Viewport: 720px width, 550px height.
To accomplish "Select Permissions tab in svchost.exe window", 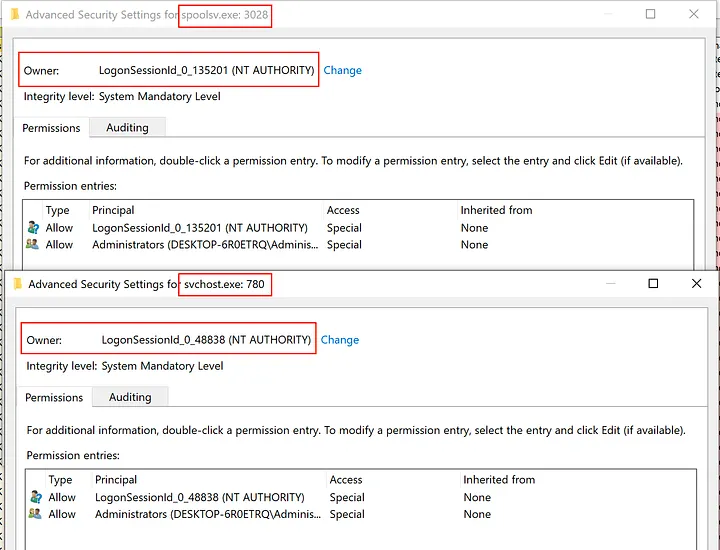I will pyautogui.click(x=54, y=397).
